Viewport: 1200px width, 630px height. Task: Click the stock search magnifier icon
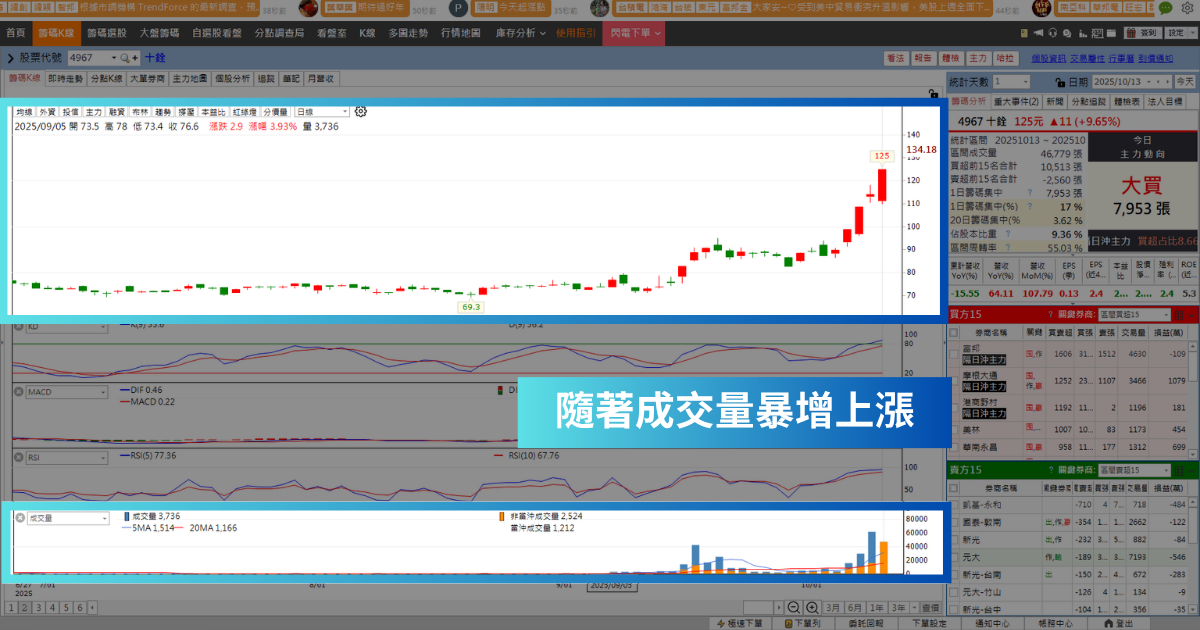pos(125,58)
